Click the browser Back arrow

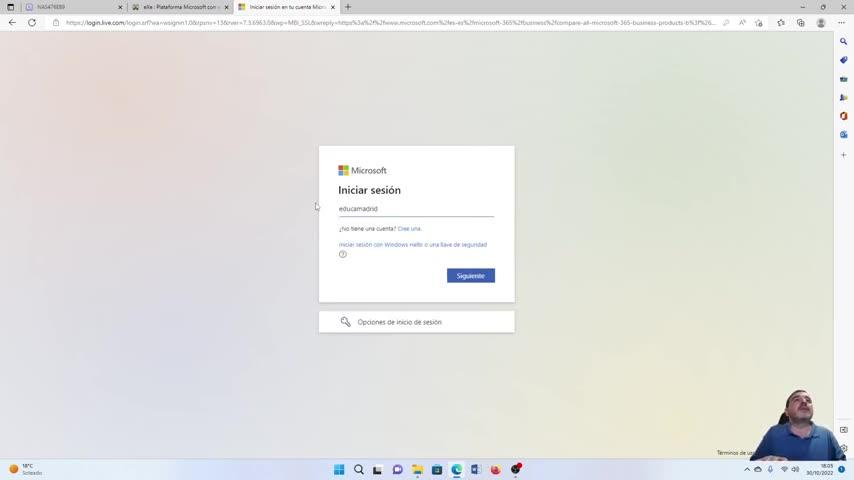(12, 23)
